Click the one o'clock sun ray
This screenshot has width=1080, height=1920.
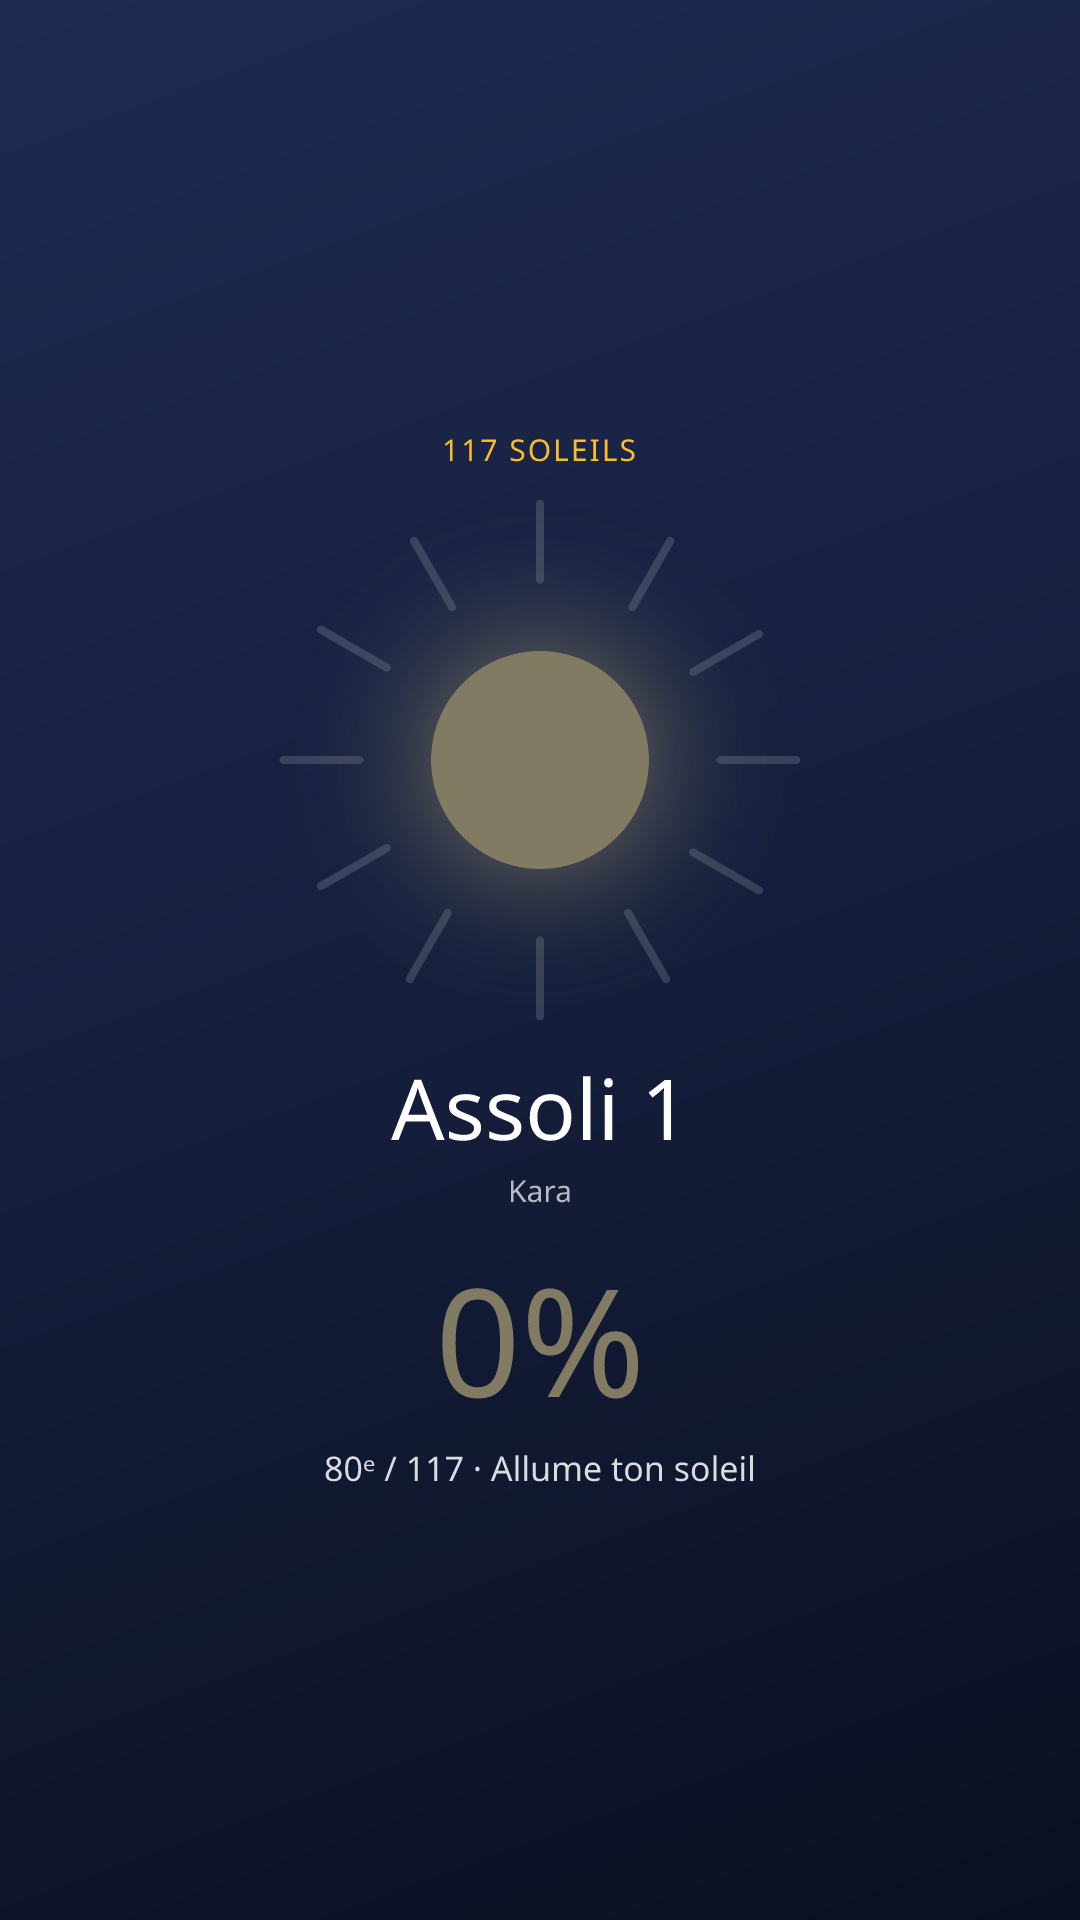(651, 574)
